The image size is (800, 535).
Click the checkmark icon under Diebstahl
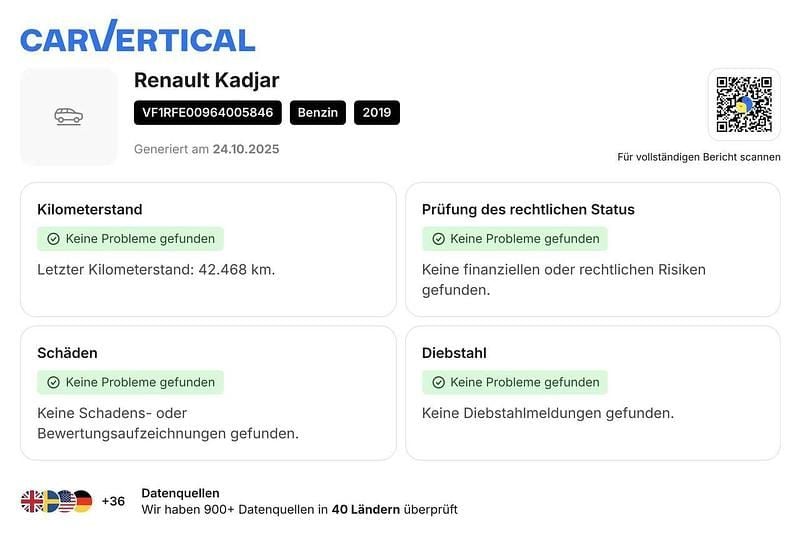click(x=438, y=382)
